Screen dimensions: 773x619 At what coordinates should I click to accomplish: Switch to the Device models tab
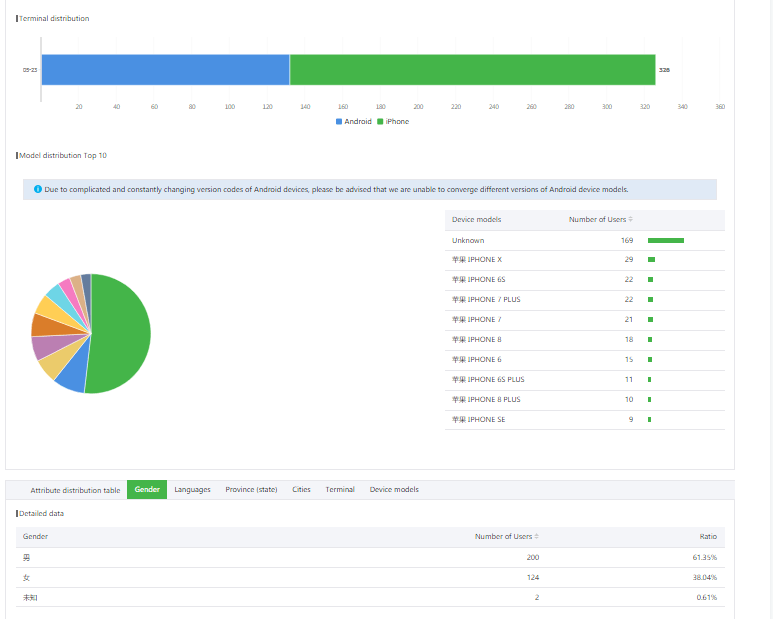394,490
